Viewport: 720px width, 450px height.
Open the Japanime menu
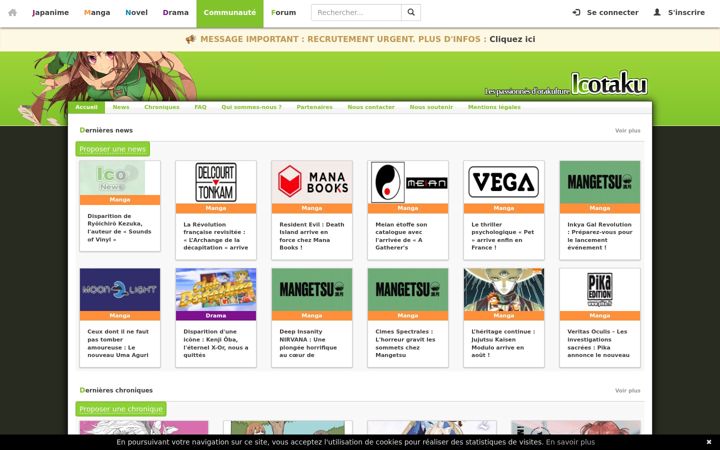(x=51, y=12)
